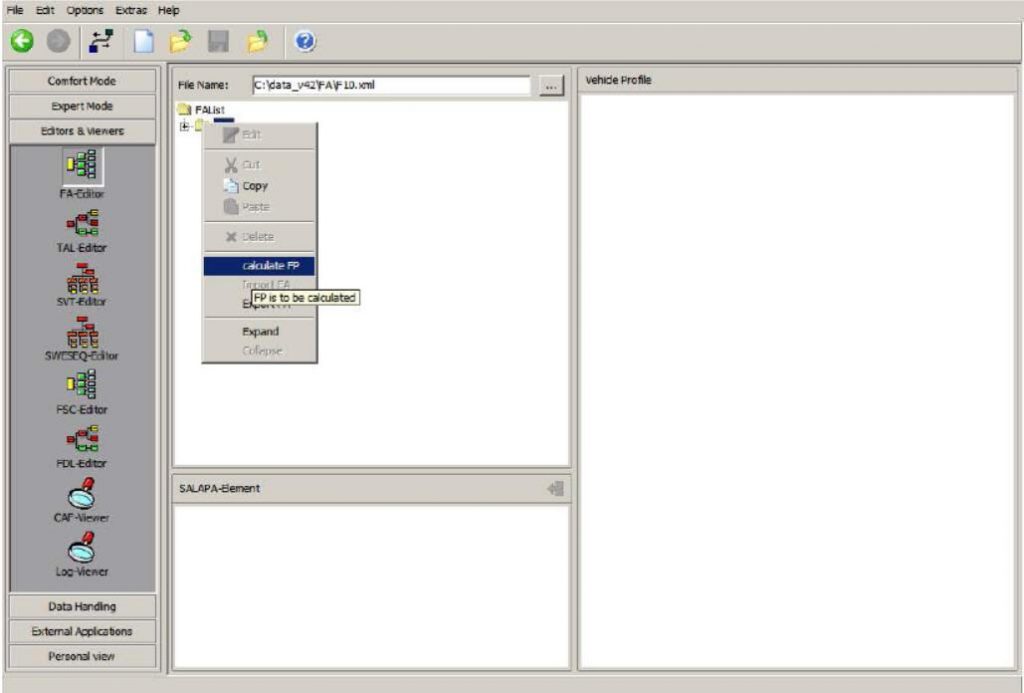This screenshot has height=693, width=1024.
Task: Switch to Expert Mode
Action: (x=82, y=106)
